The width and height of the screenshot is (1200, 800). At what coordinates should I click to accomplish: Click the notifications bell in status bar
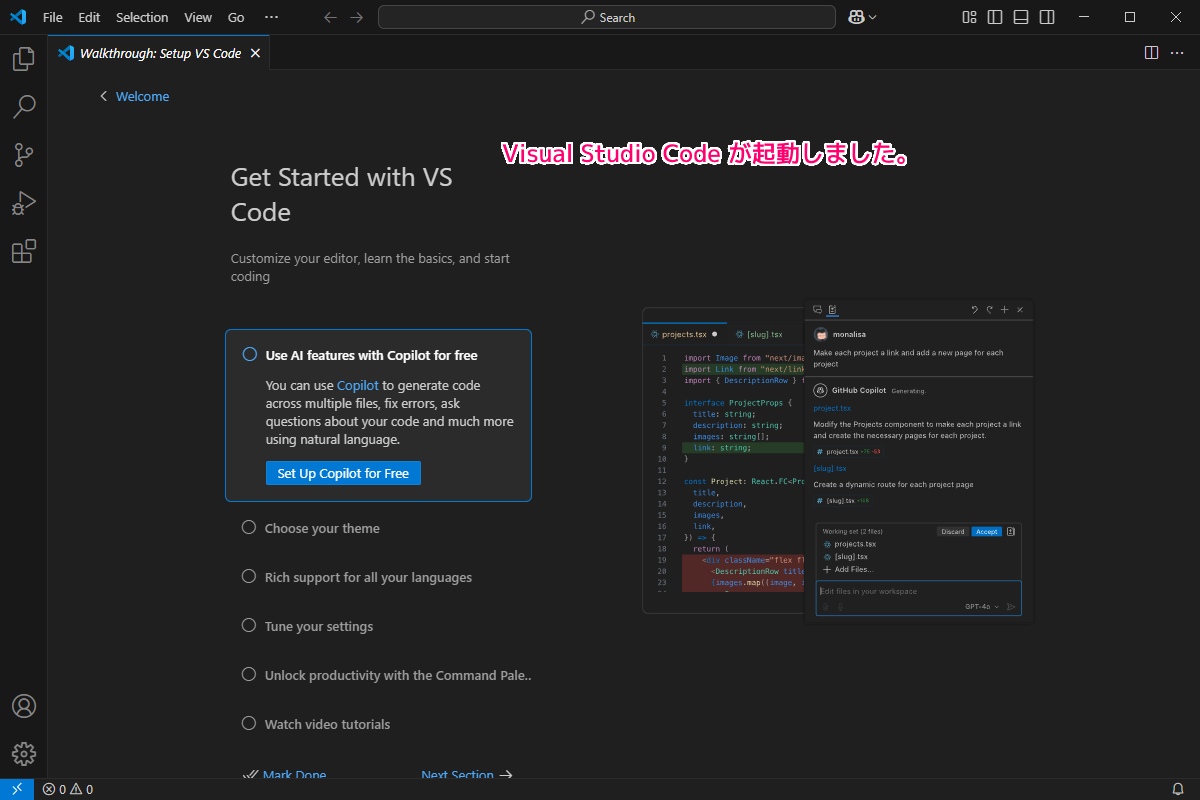pyautogui.click(x=1178, y=790)
